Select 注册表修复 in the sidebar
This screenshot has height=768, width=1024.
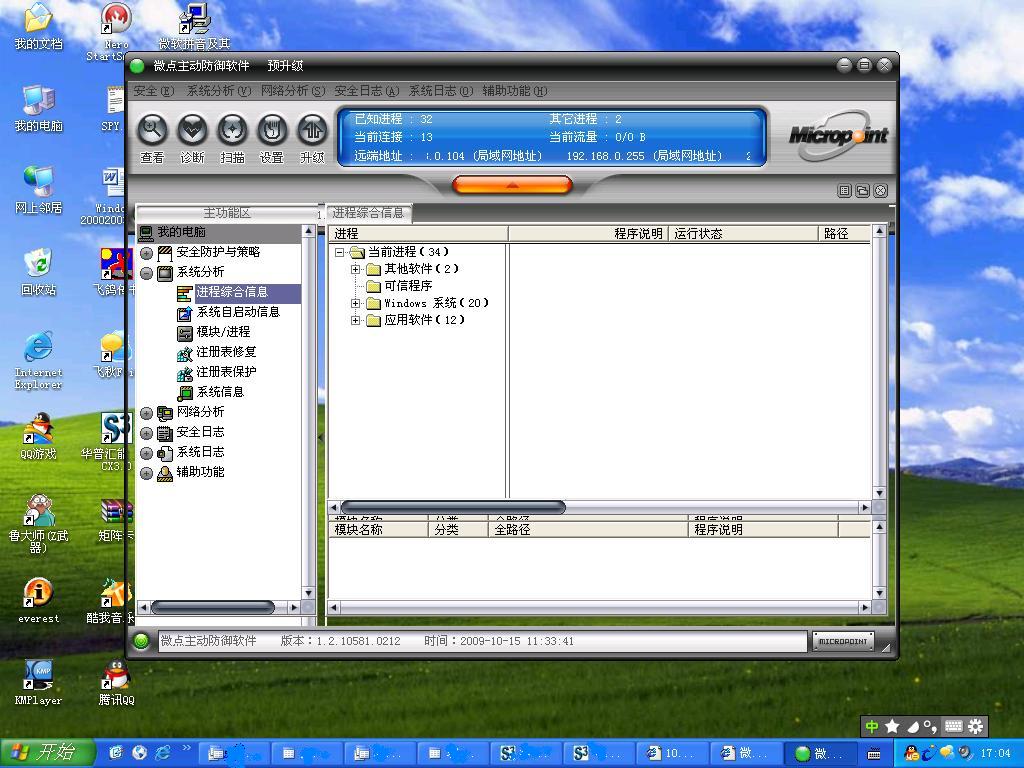click(x=226, y=352)
